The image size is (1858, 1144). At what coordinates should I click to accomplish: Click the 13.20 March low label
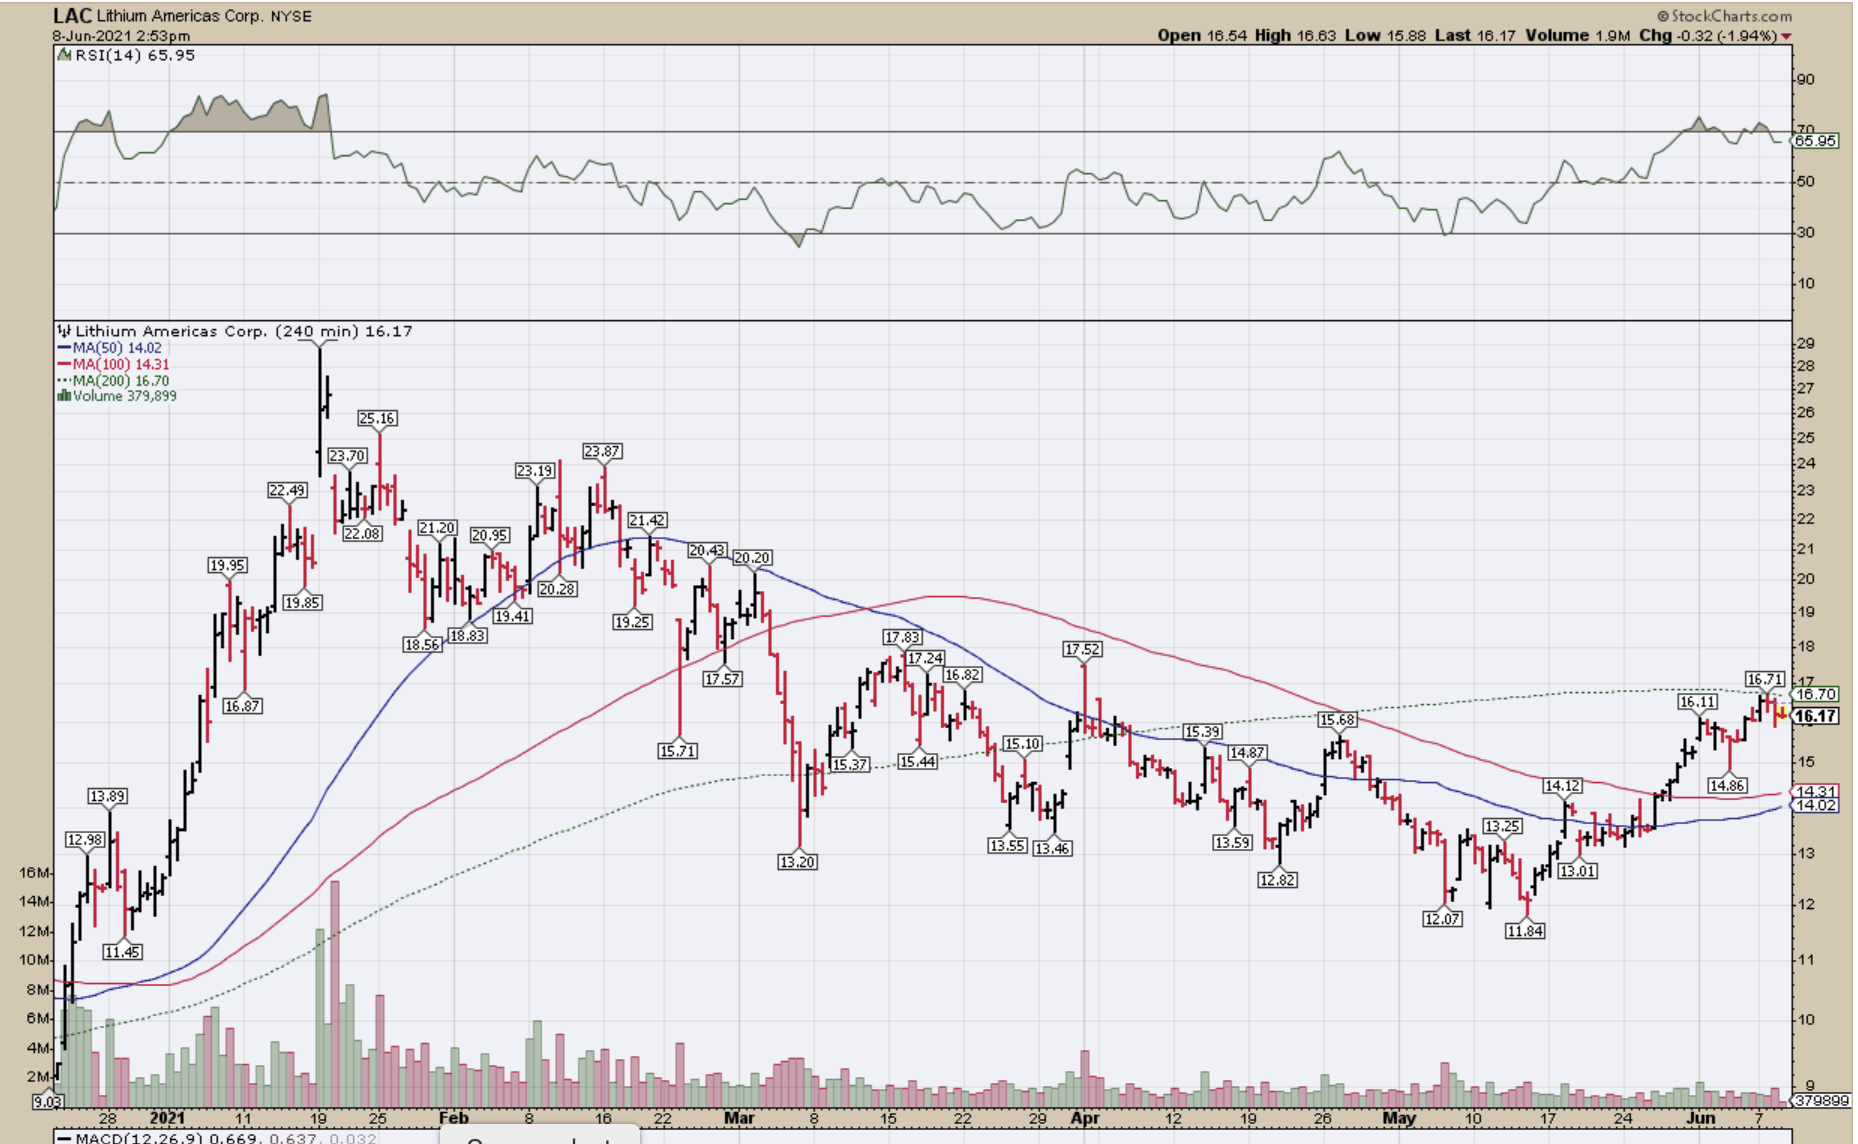click(x=797, y=861)
